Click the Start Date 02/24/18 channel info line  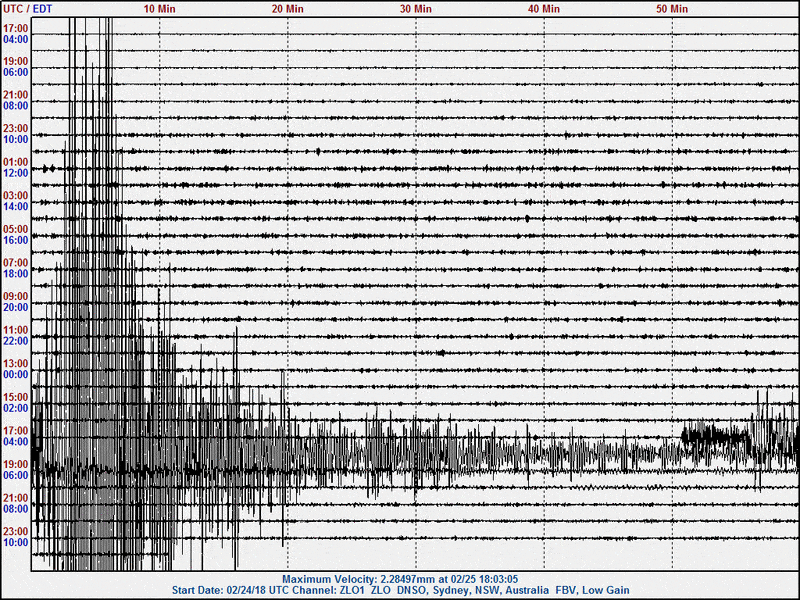point(401,591)
